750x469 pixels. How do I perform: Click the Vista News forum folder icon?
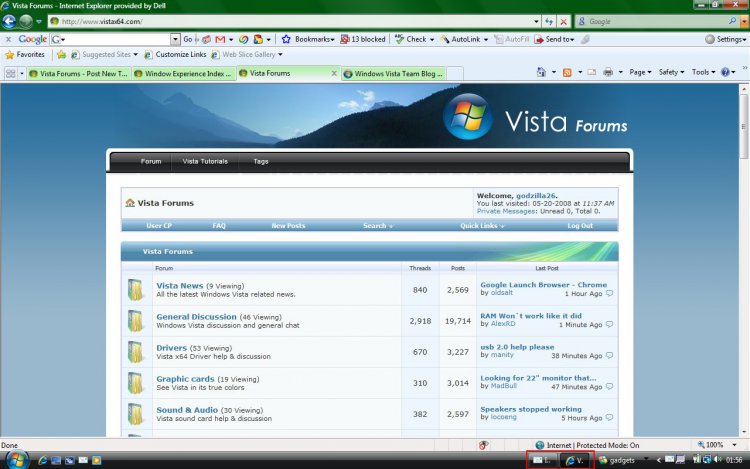coord(135,290)
